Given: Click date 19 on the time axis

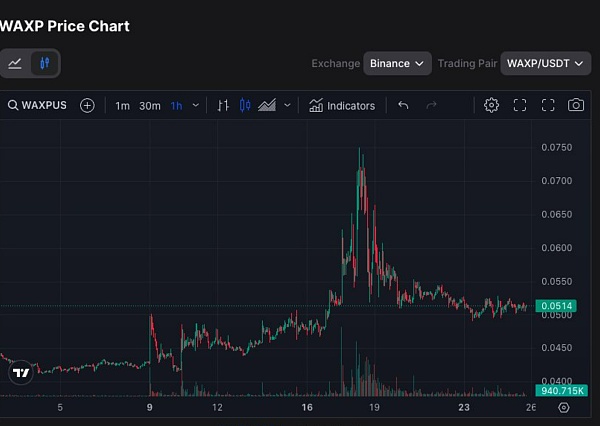Looking at the screenshot, I should tap(374, 408).
